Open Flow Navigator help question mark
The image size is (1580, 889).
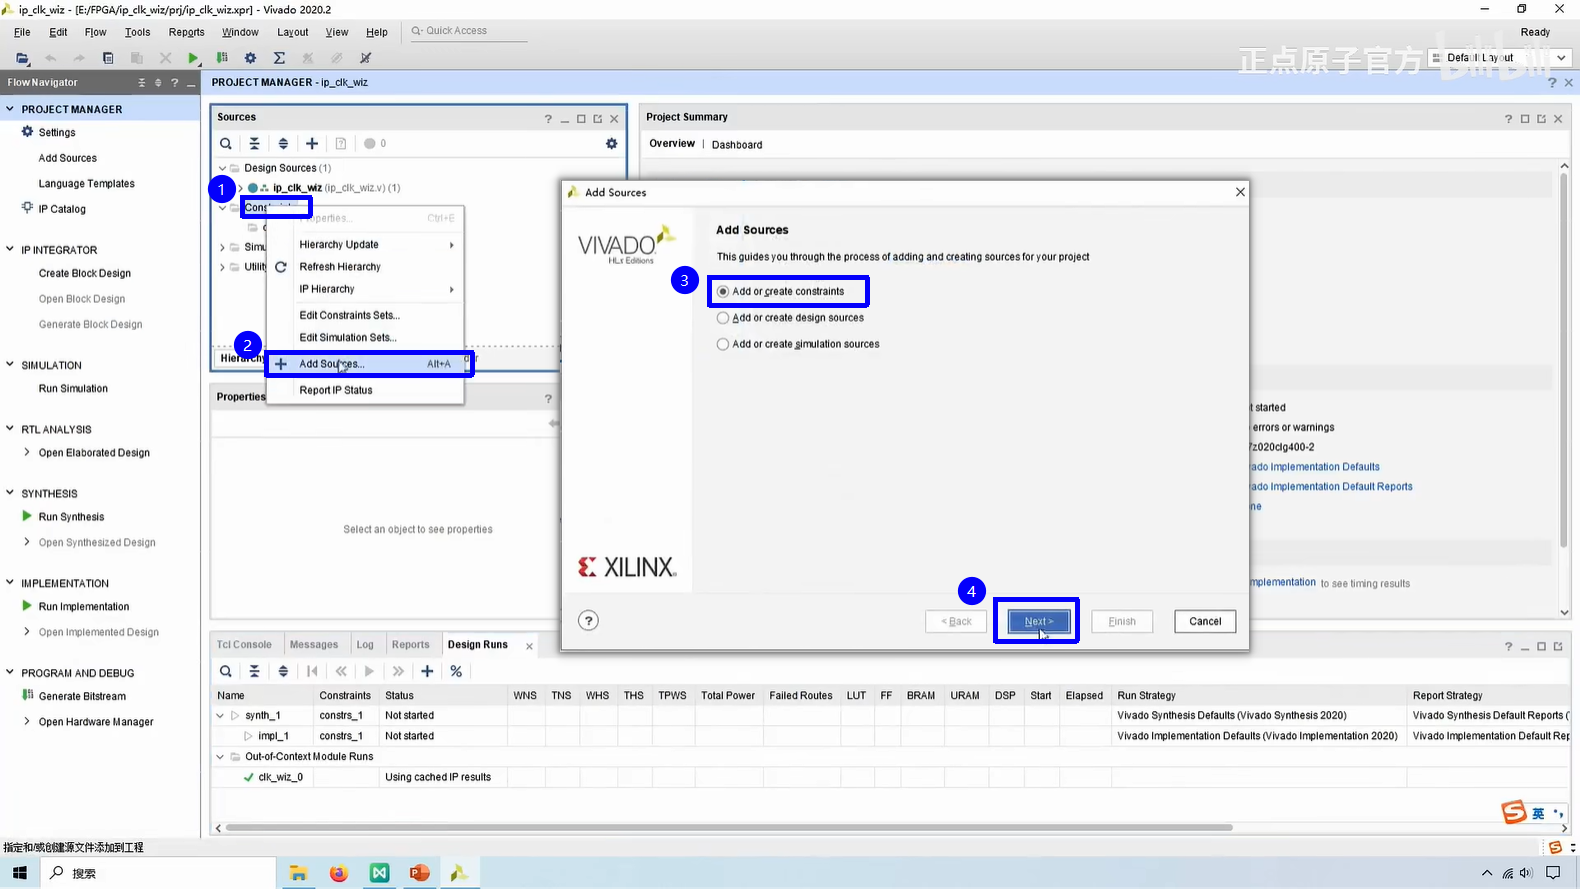(174, 83)
